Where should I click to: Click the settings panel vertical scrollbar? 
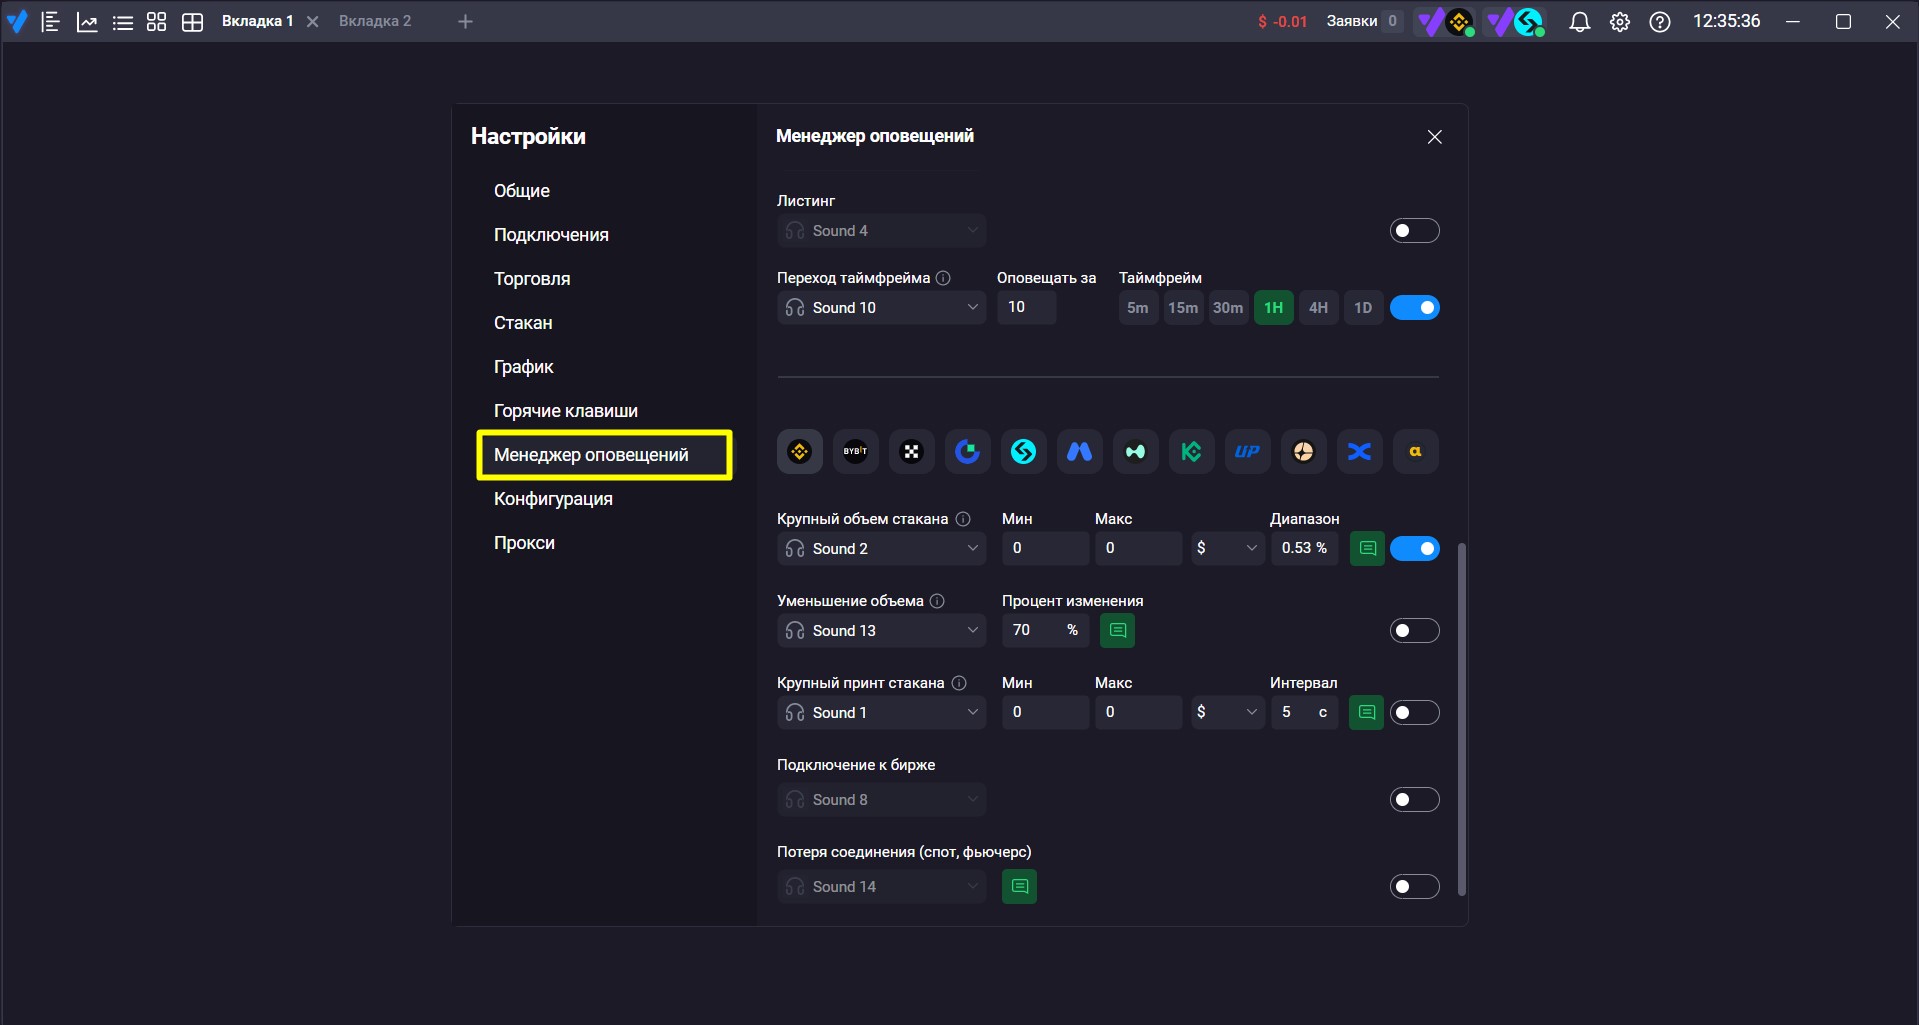tap(1462, 719)
